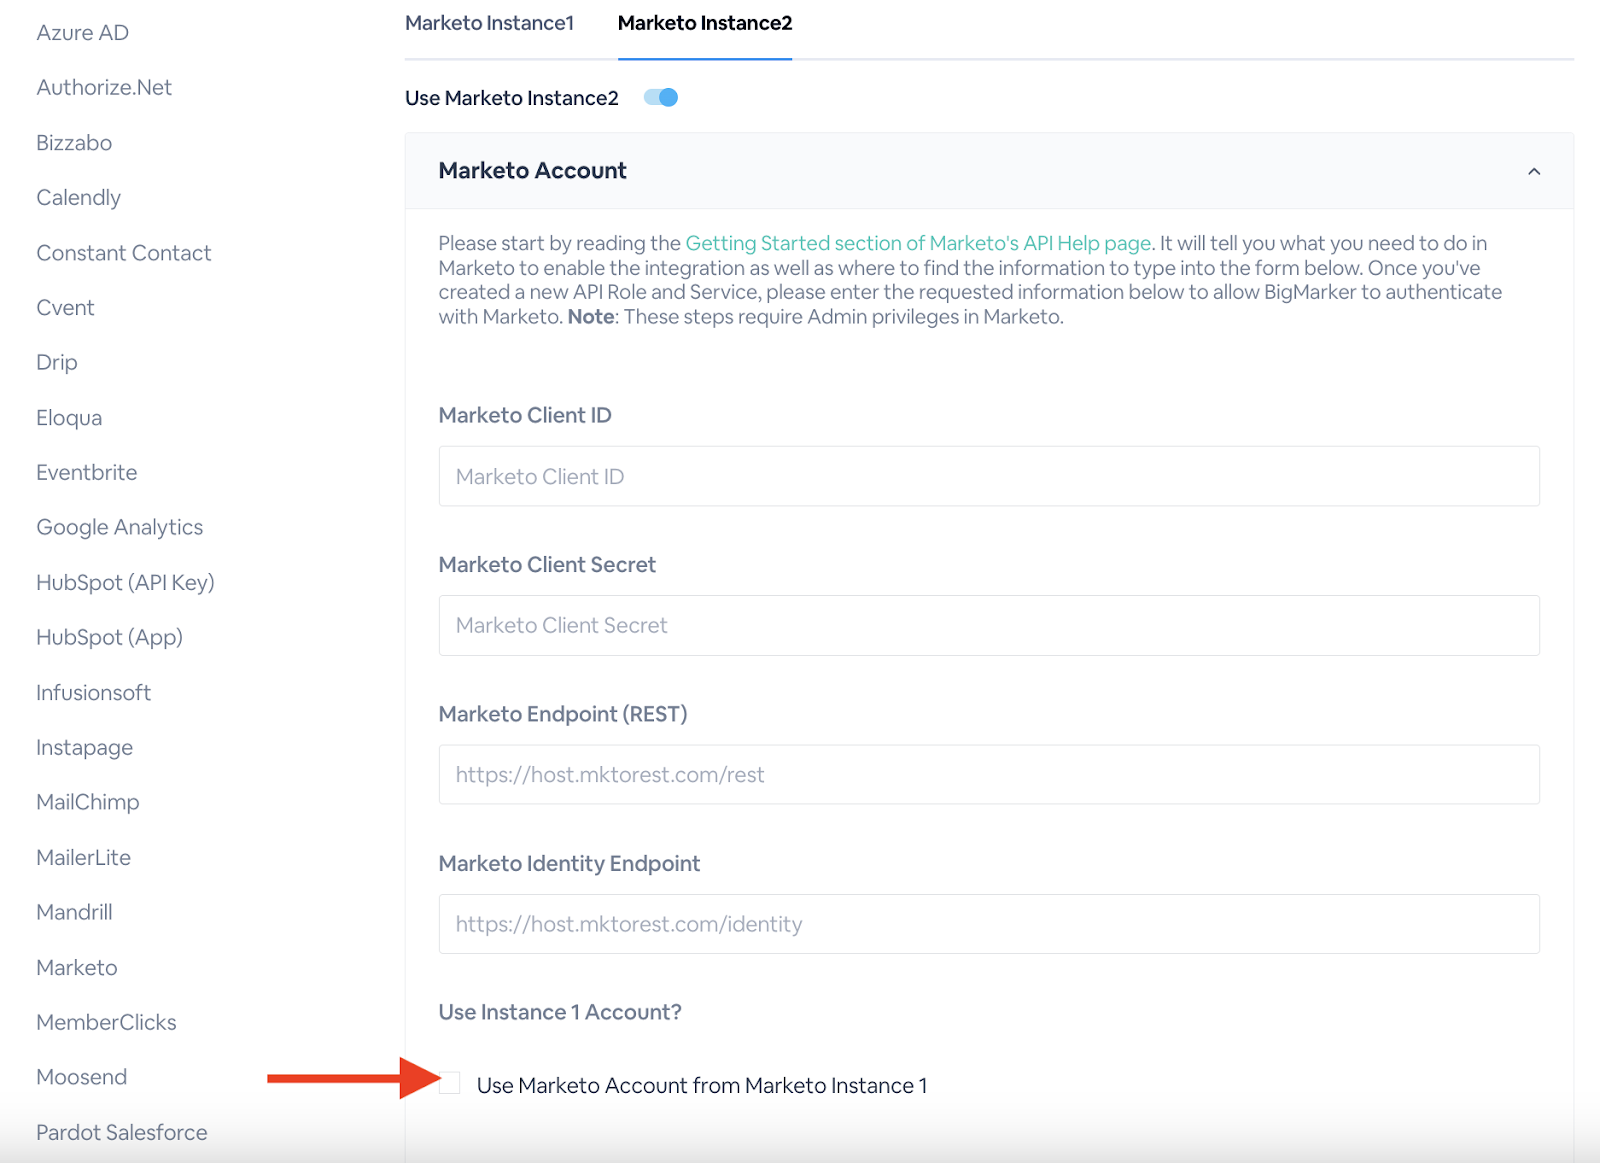
Task: Click the Marketo Identity Endpoint field
Action: 989,924
